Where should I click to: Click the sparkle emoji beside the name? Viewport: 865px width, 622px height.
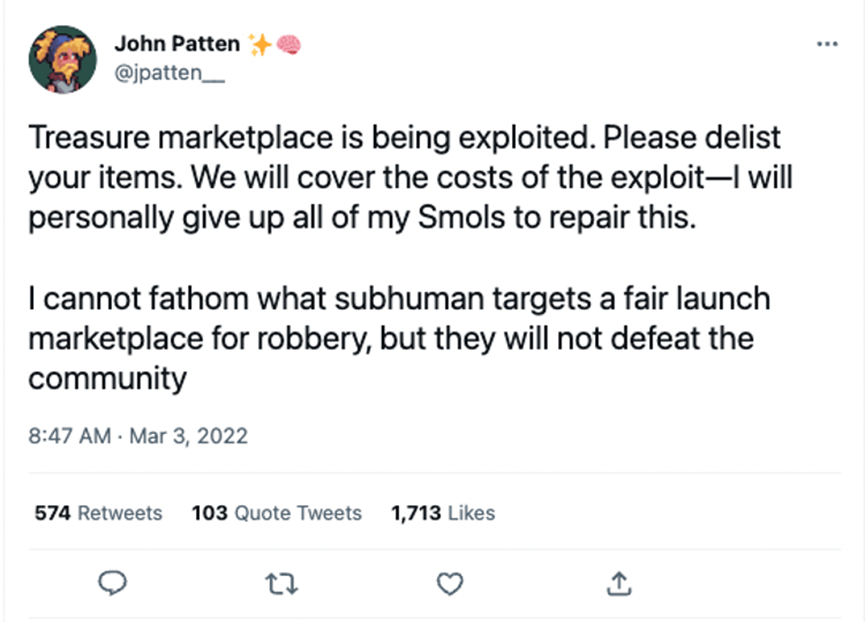point(259,43)
